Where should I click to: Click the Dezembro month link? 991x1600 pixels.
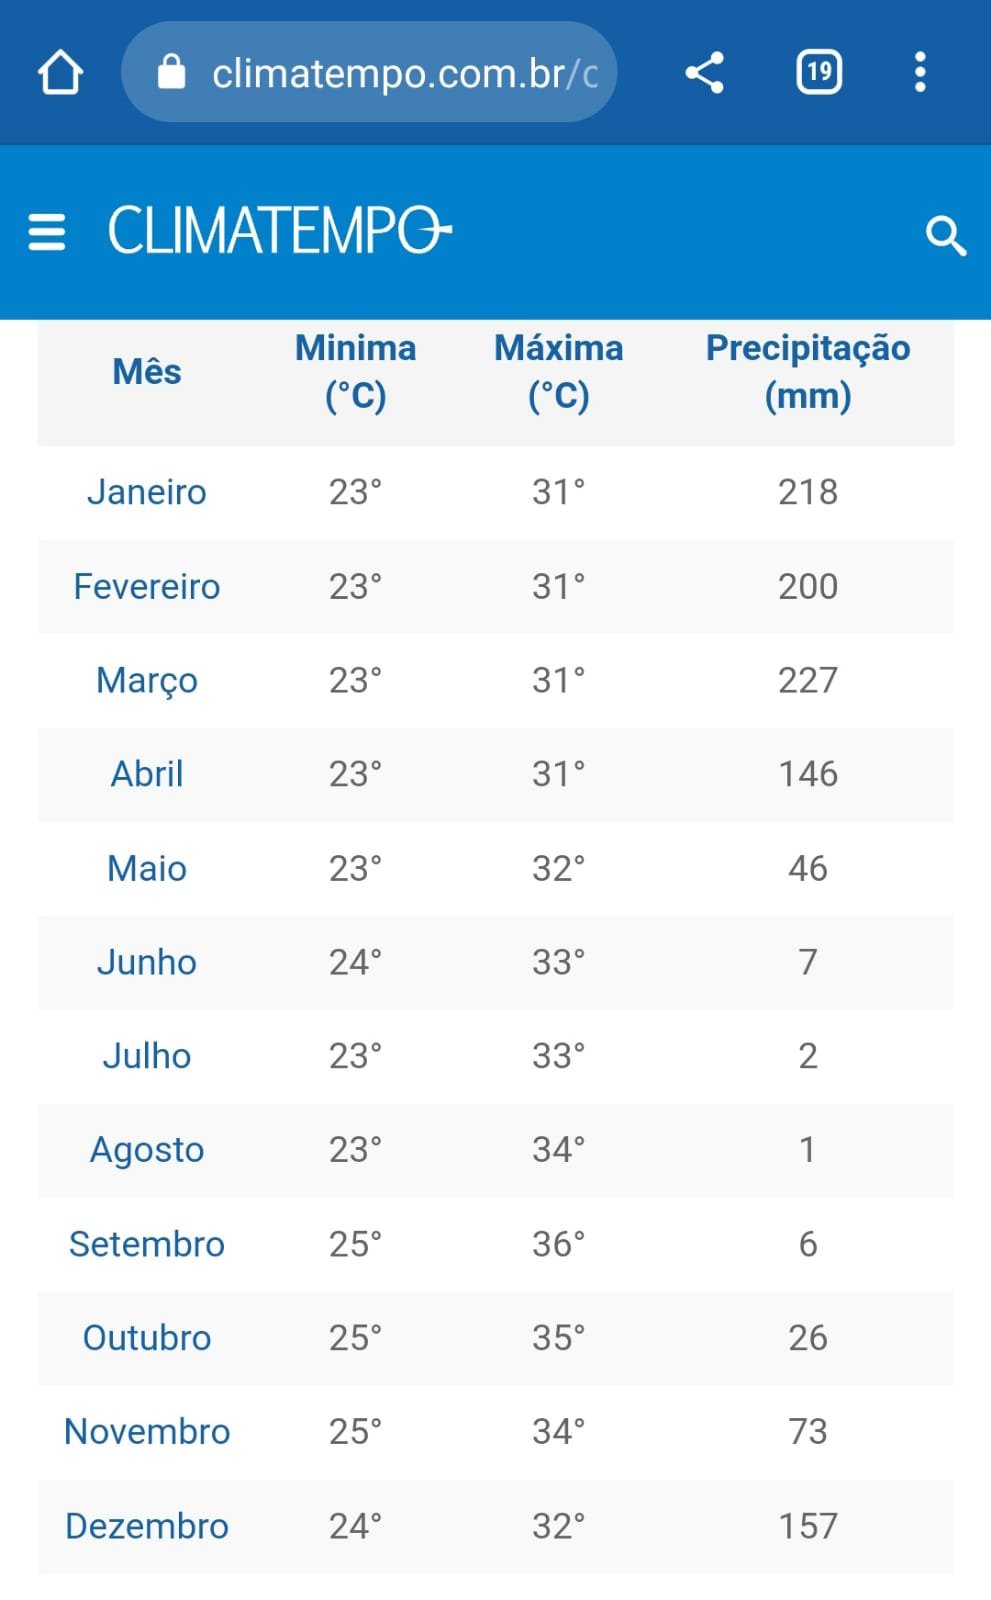click(x=147, y=1526)
